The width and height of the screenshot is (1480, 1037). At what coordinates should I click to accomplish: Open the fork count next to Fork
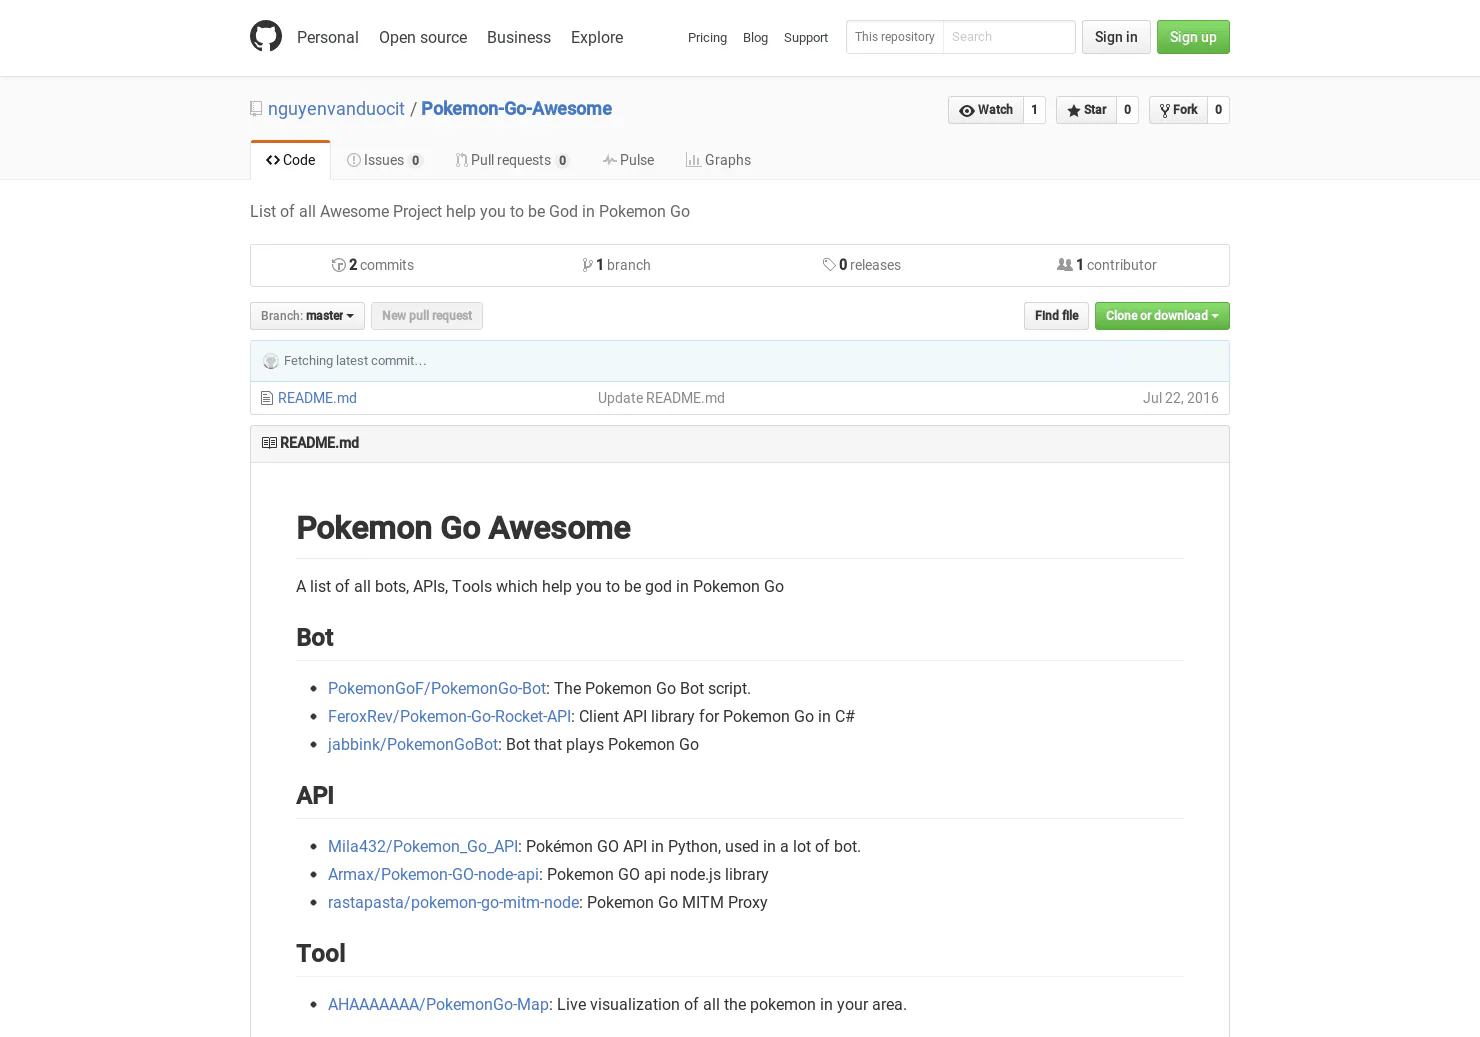click(x=1218, y=110)
